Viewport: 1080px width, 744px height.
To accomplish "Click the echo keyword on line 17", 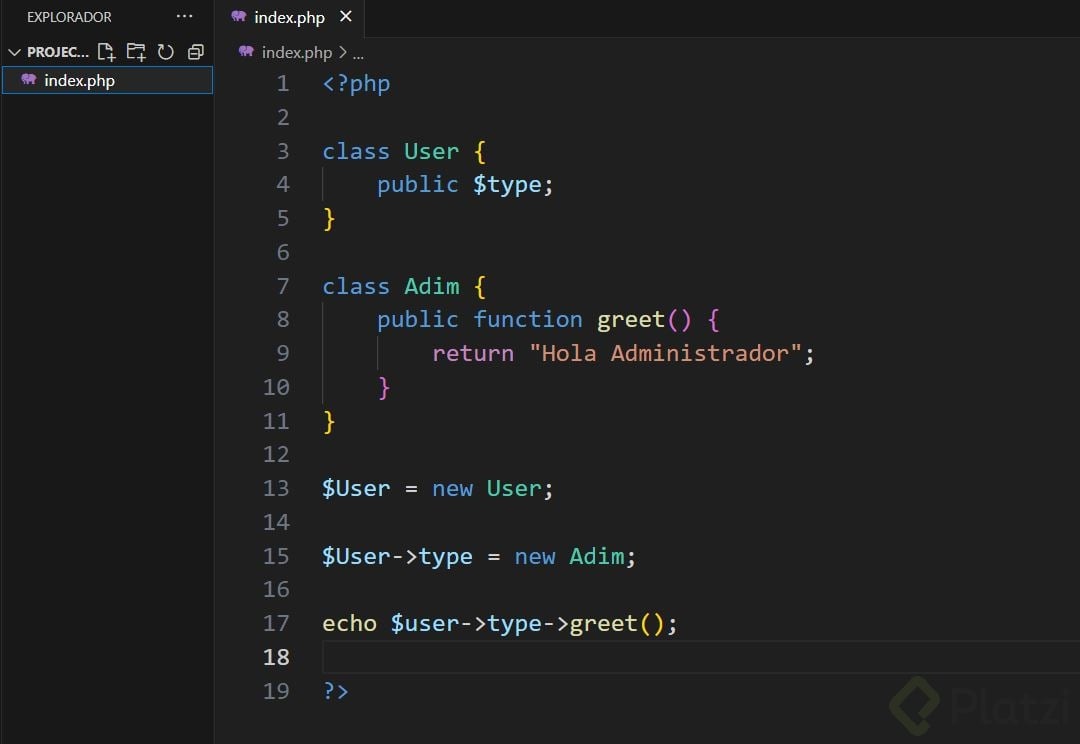I will (349, 623).
